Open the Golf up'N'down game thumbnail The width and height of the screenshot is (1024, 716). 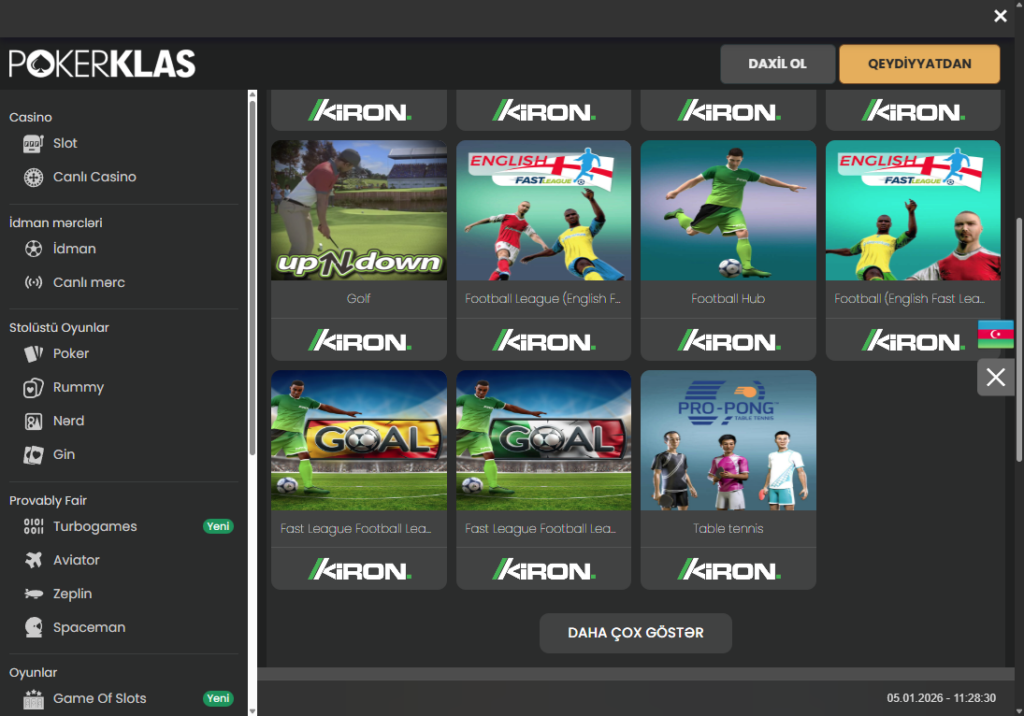[359, 211]
